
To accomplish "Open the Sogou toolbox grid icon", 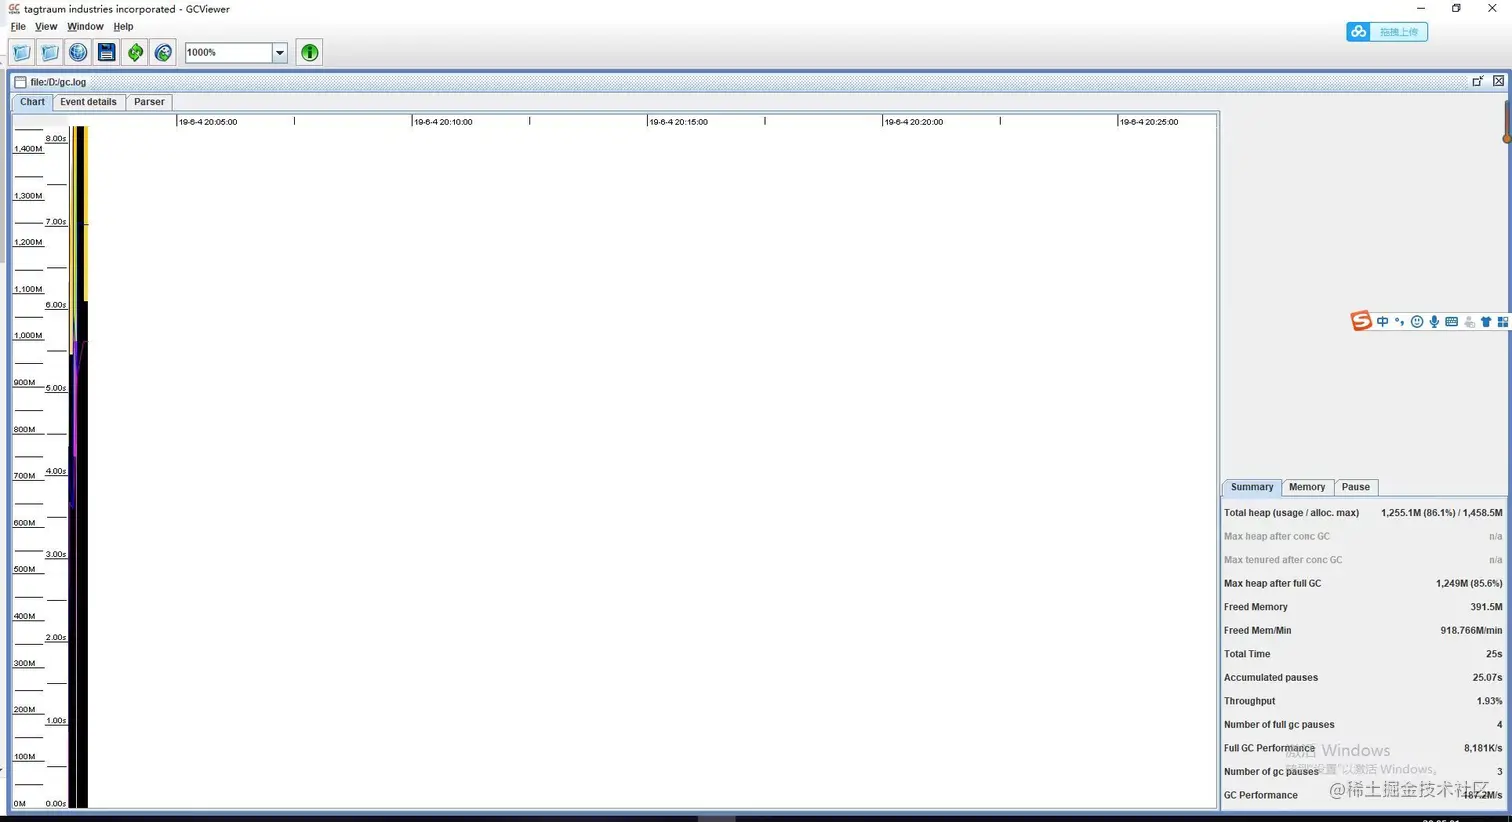I will pyautogui.click(x=1503, y=322).
